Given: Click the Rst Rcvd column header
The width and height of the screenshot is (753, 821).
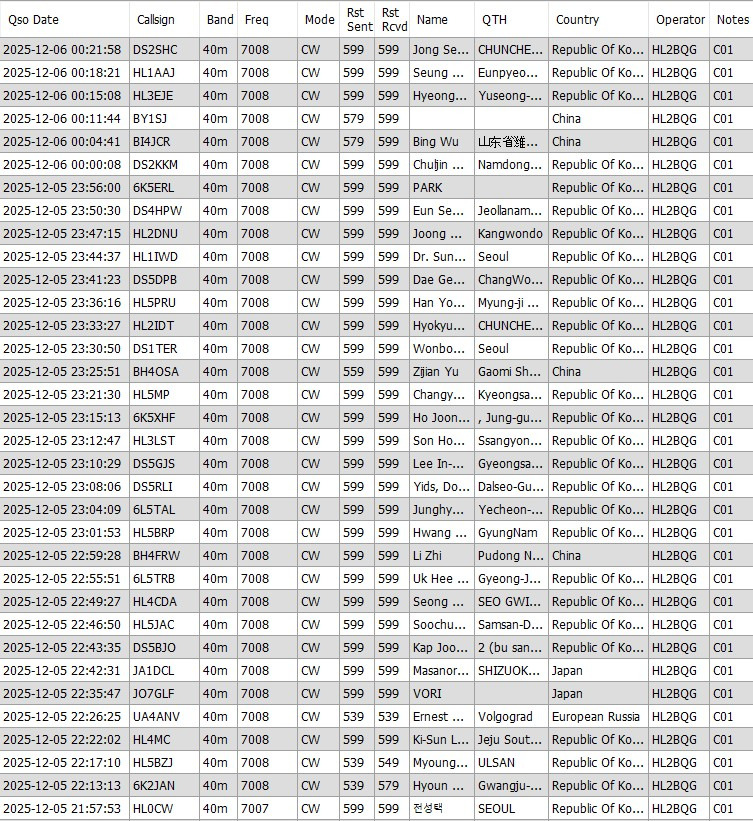Looking at the screenshot, I should pyautogui.click(x=390, y=19).
